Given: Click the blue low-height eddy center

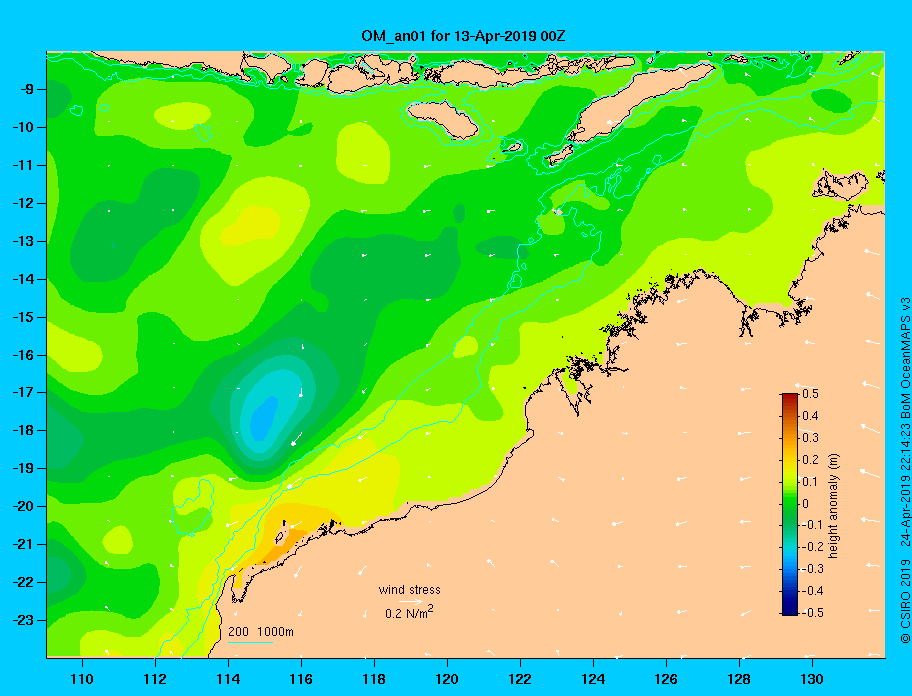Looking at the screenshot, I should point(263,417).
